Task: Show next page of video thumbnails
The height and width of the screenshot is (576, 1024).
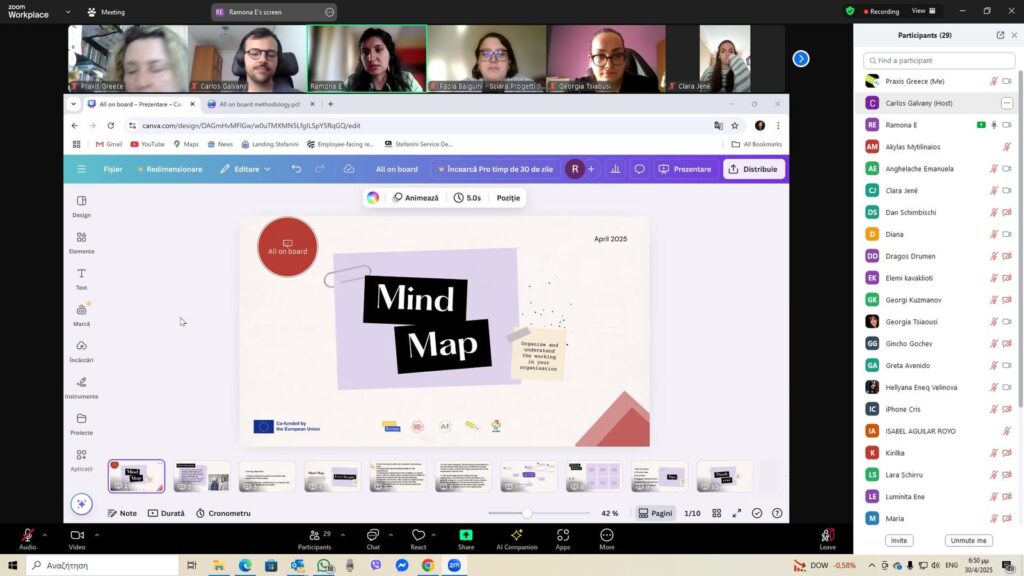Action: [800, 59]
